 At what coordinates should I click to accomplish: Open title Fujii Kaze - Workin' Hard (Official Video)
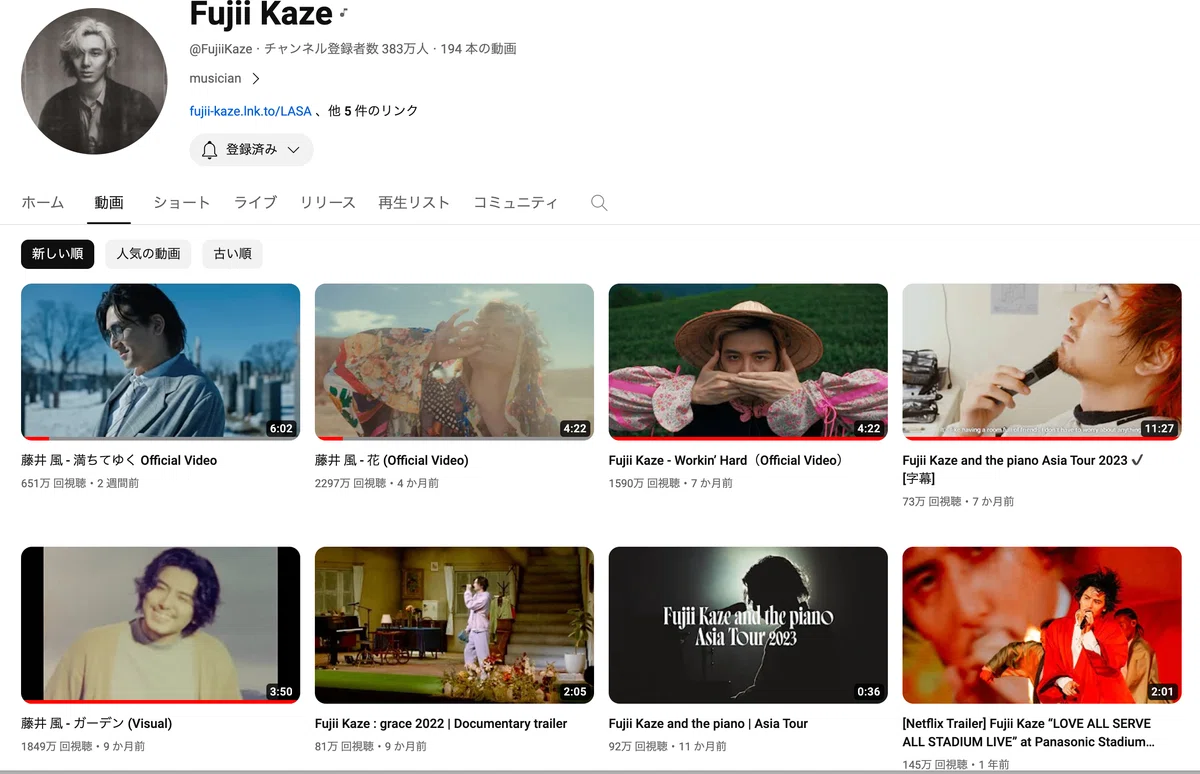tap(729, 461)
